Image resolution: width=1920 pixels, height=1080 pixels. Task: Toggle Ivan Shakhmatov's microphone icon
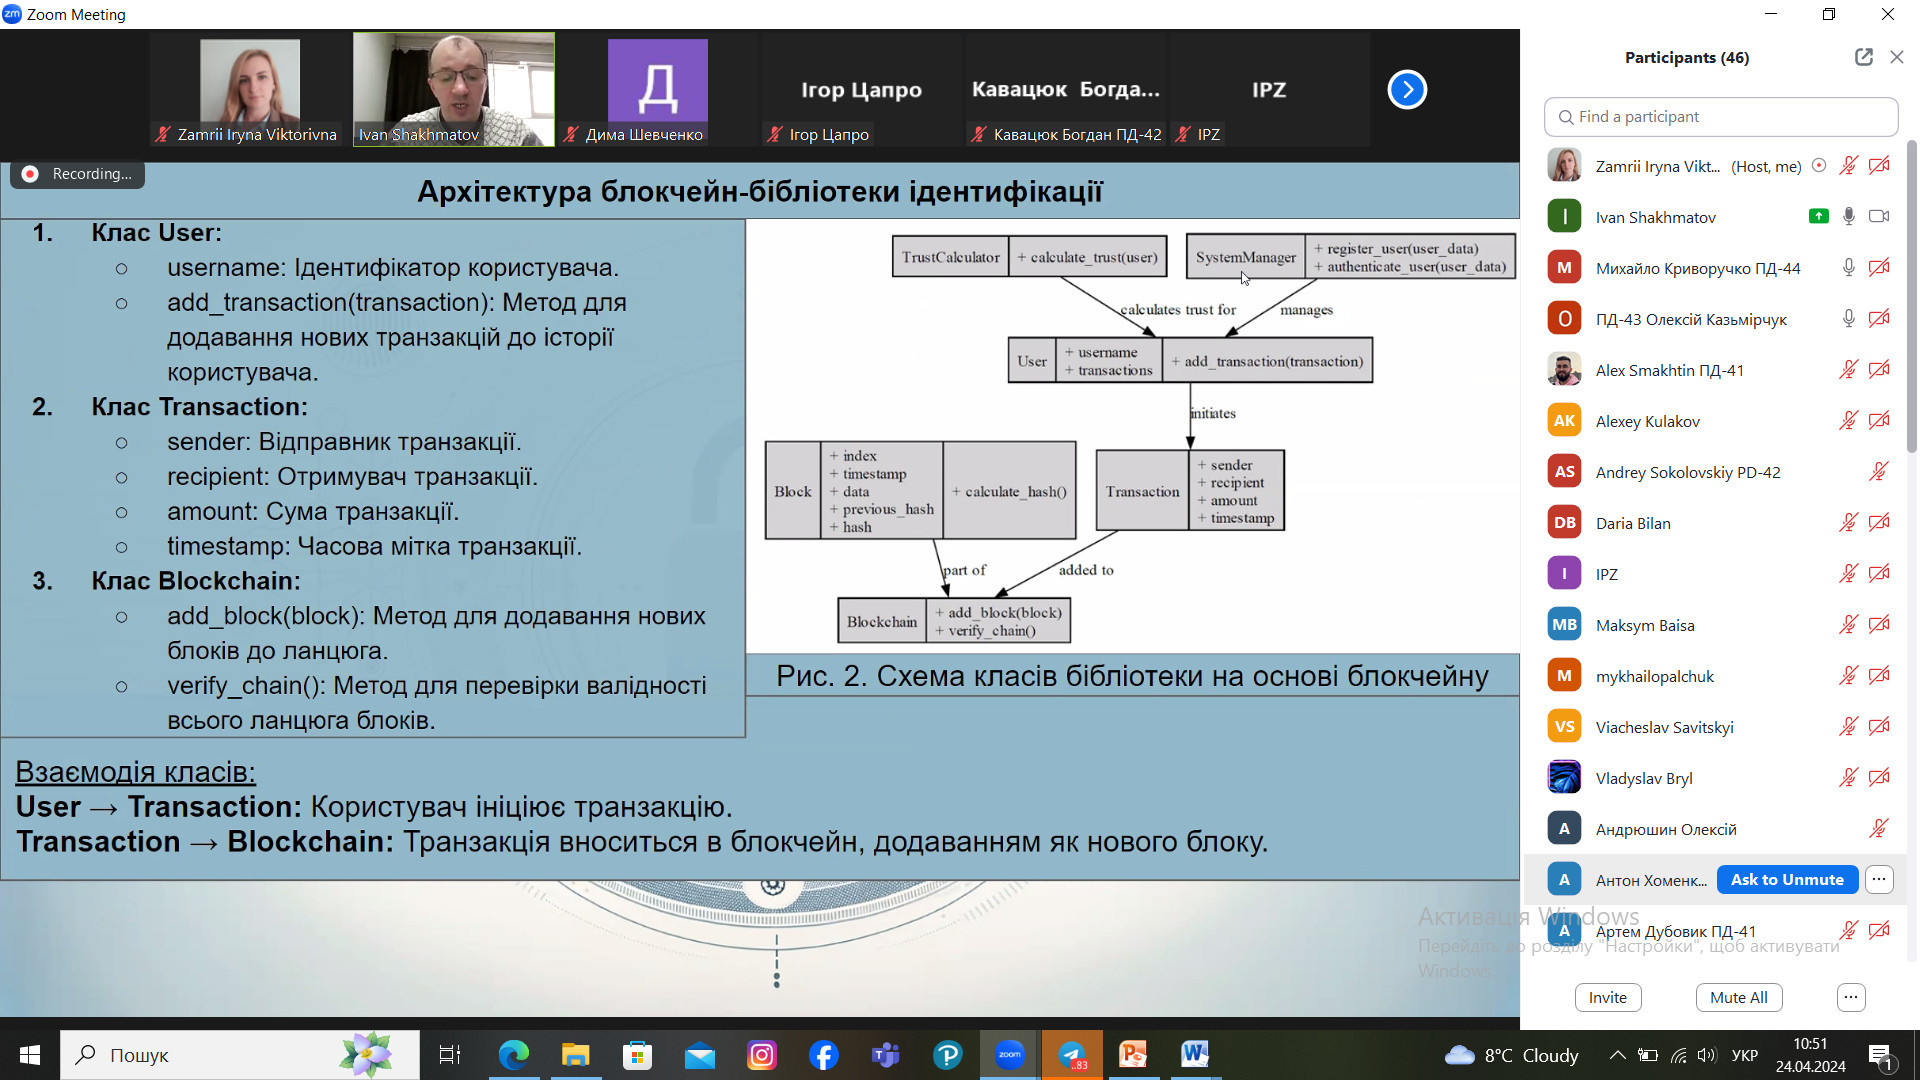pos(1848,217)
